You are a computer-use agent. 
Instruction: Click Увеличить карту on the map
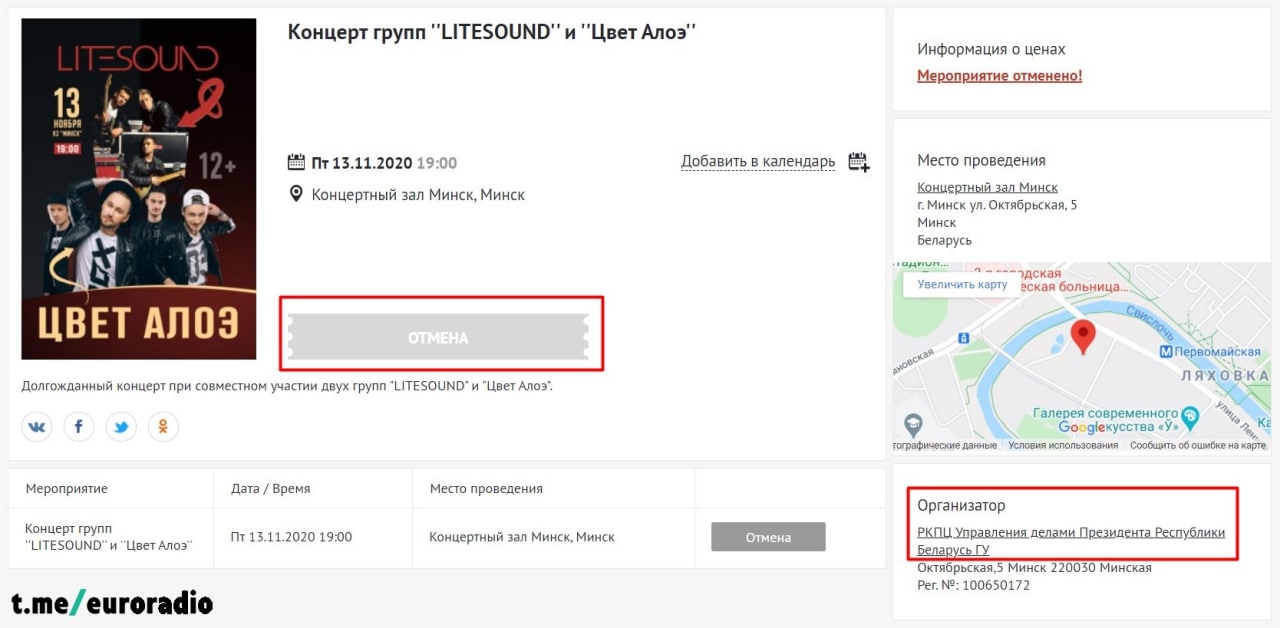[962, 284]
